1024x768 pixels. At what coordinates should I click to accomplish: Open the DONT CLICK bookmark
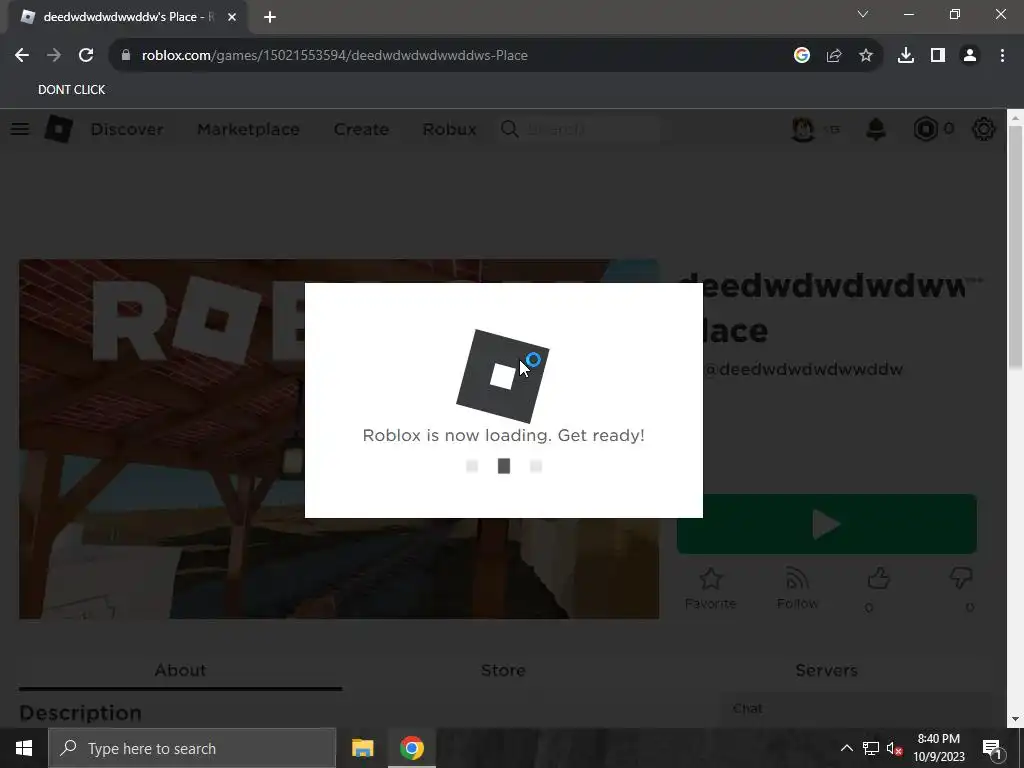point(71,89)
